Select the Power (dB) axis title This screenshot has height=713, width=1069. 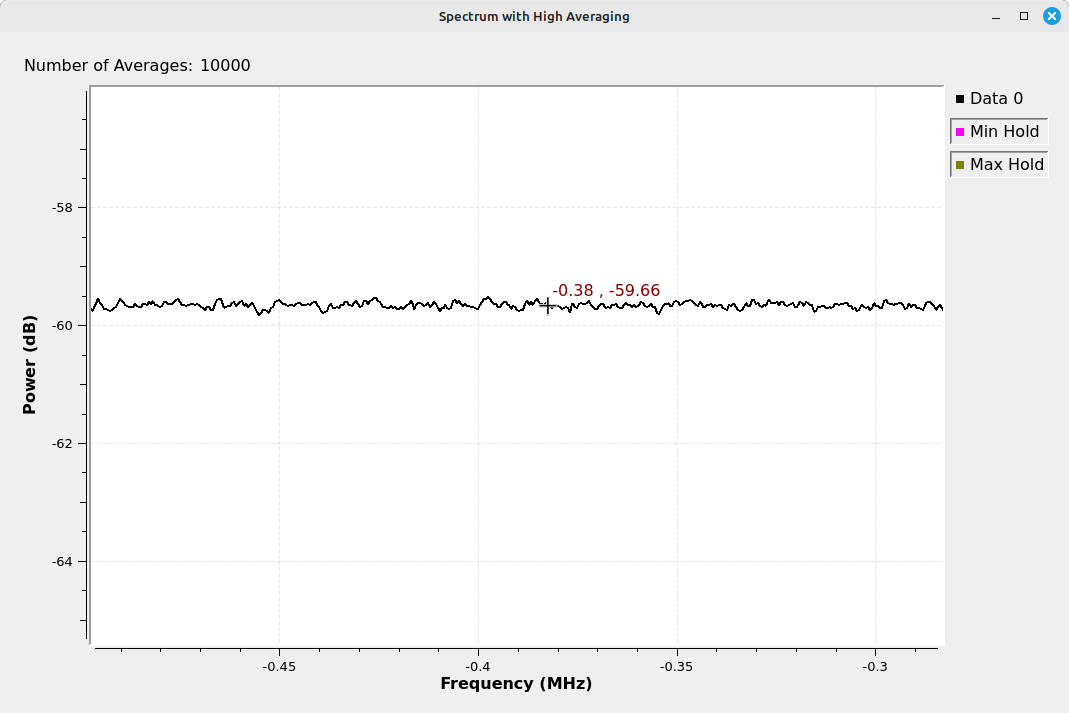(x=30, y=365)
